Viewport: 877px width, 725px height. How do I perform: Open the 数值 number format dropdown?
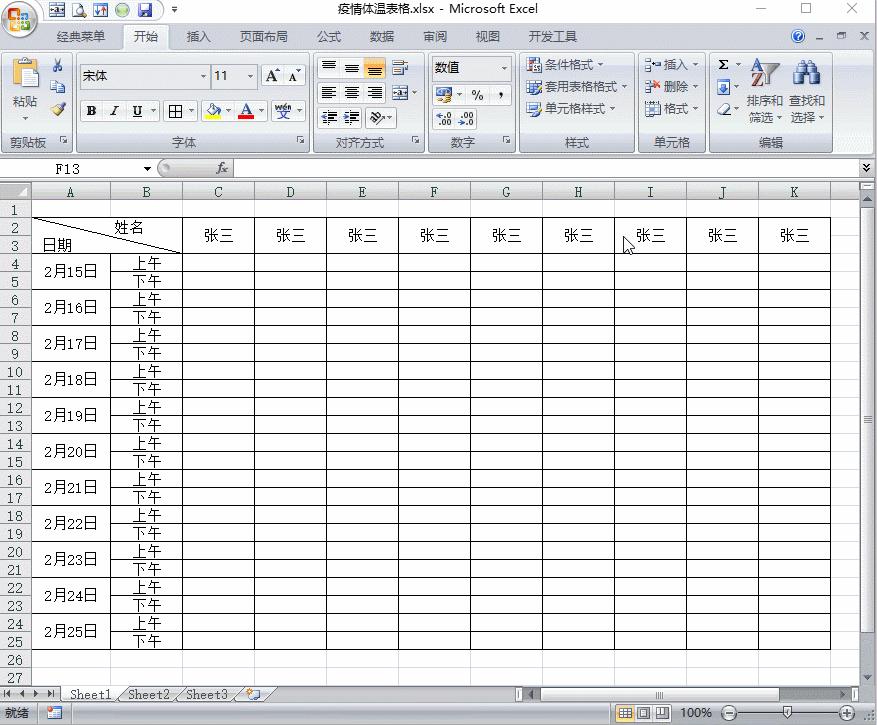[504, 68]
